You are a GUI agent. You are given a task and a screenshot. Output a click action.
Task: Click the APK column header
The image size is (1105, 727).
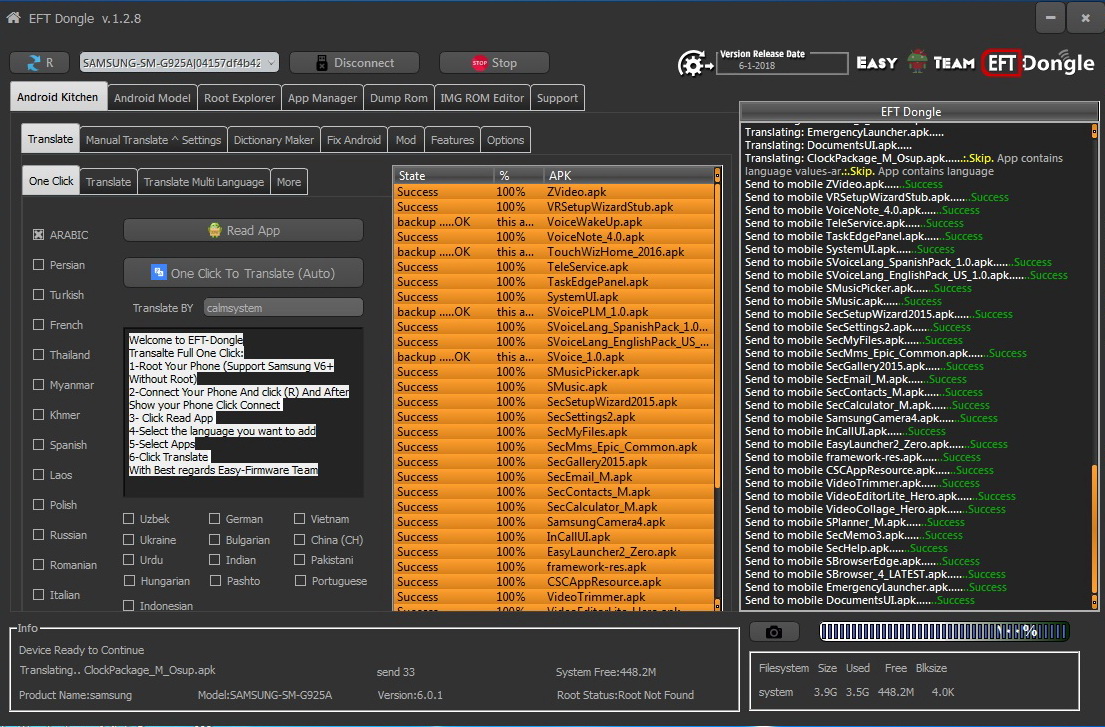coord(629,175)
